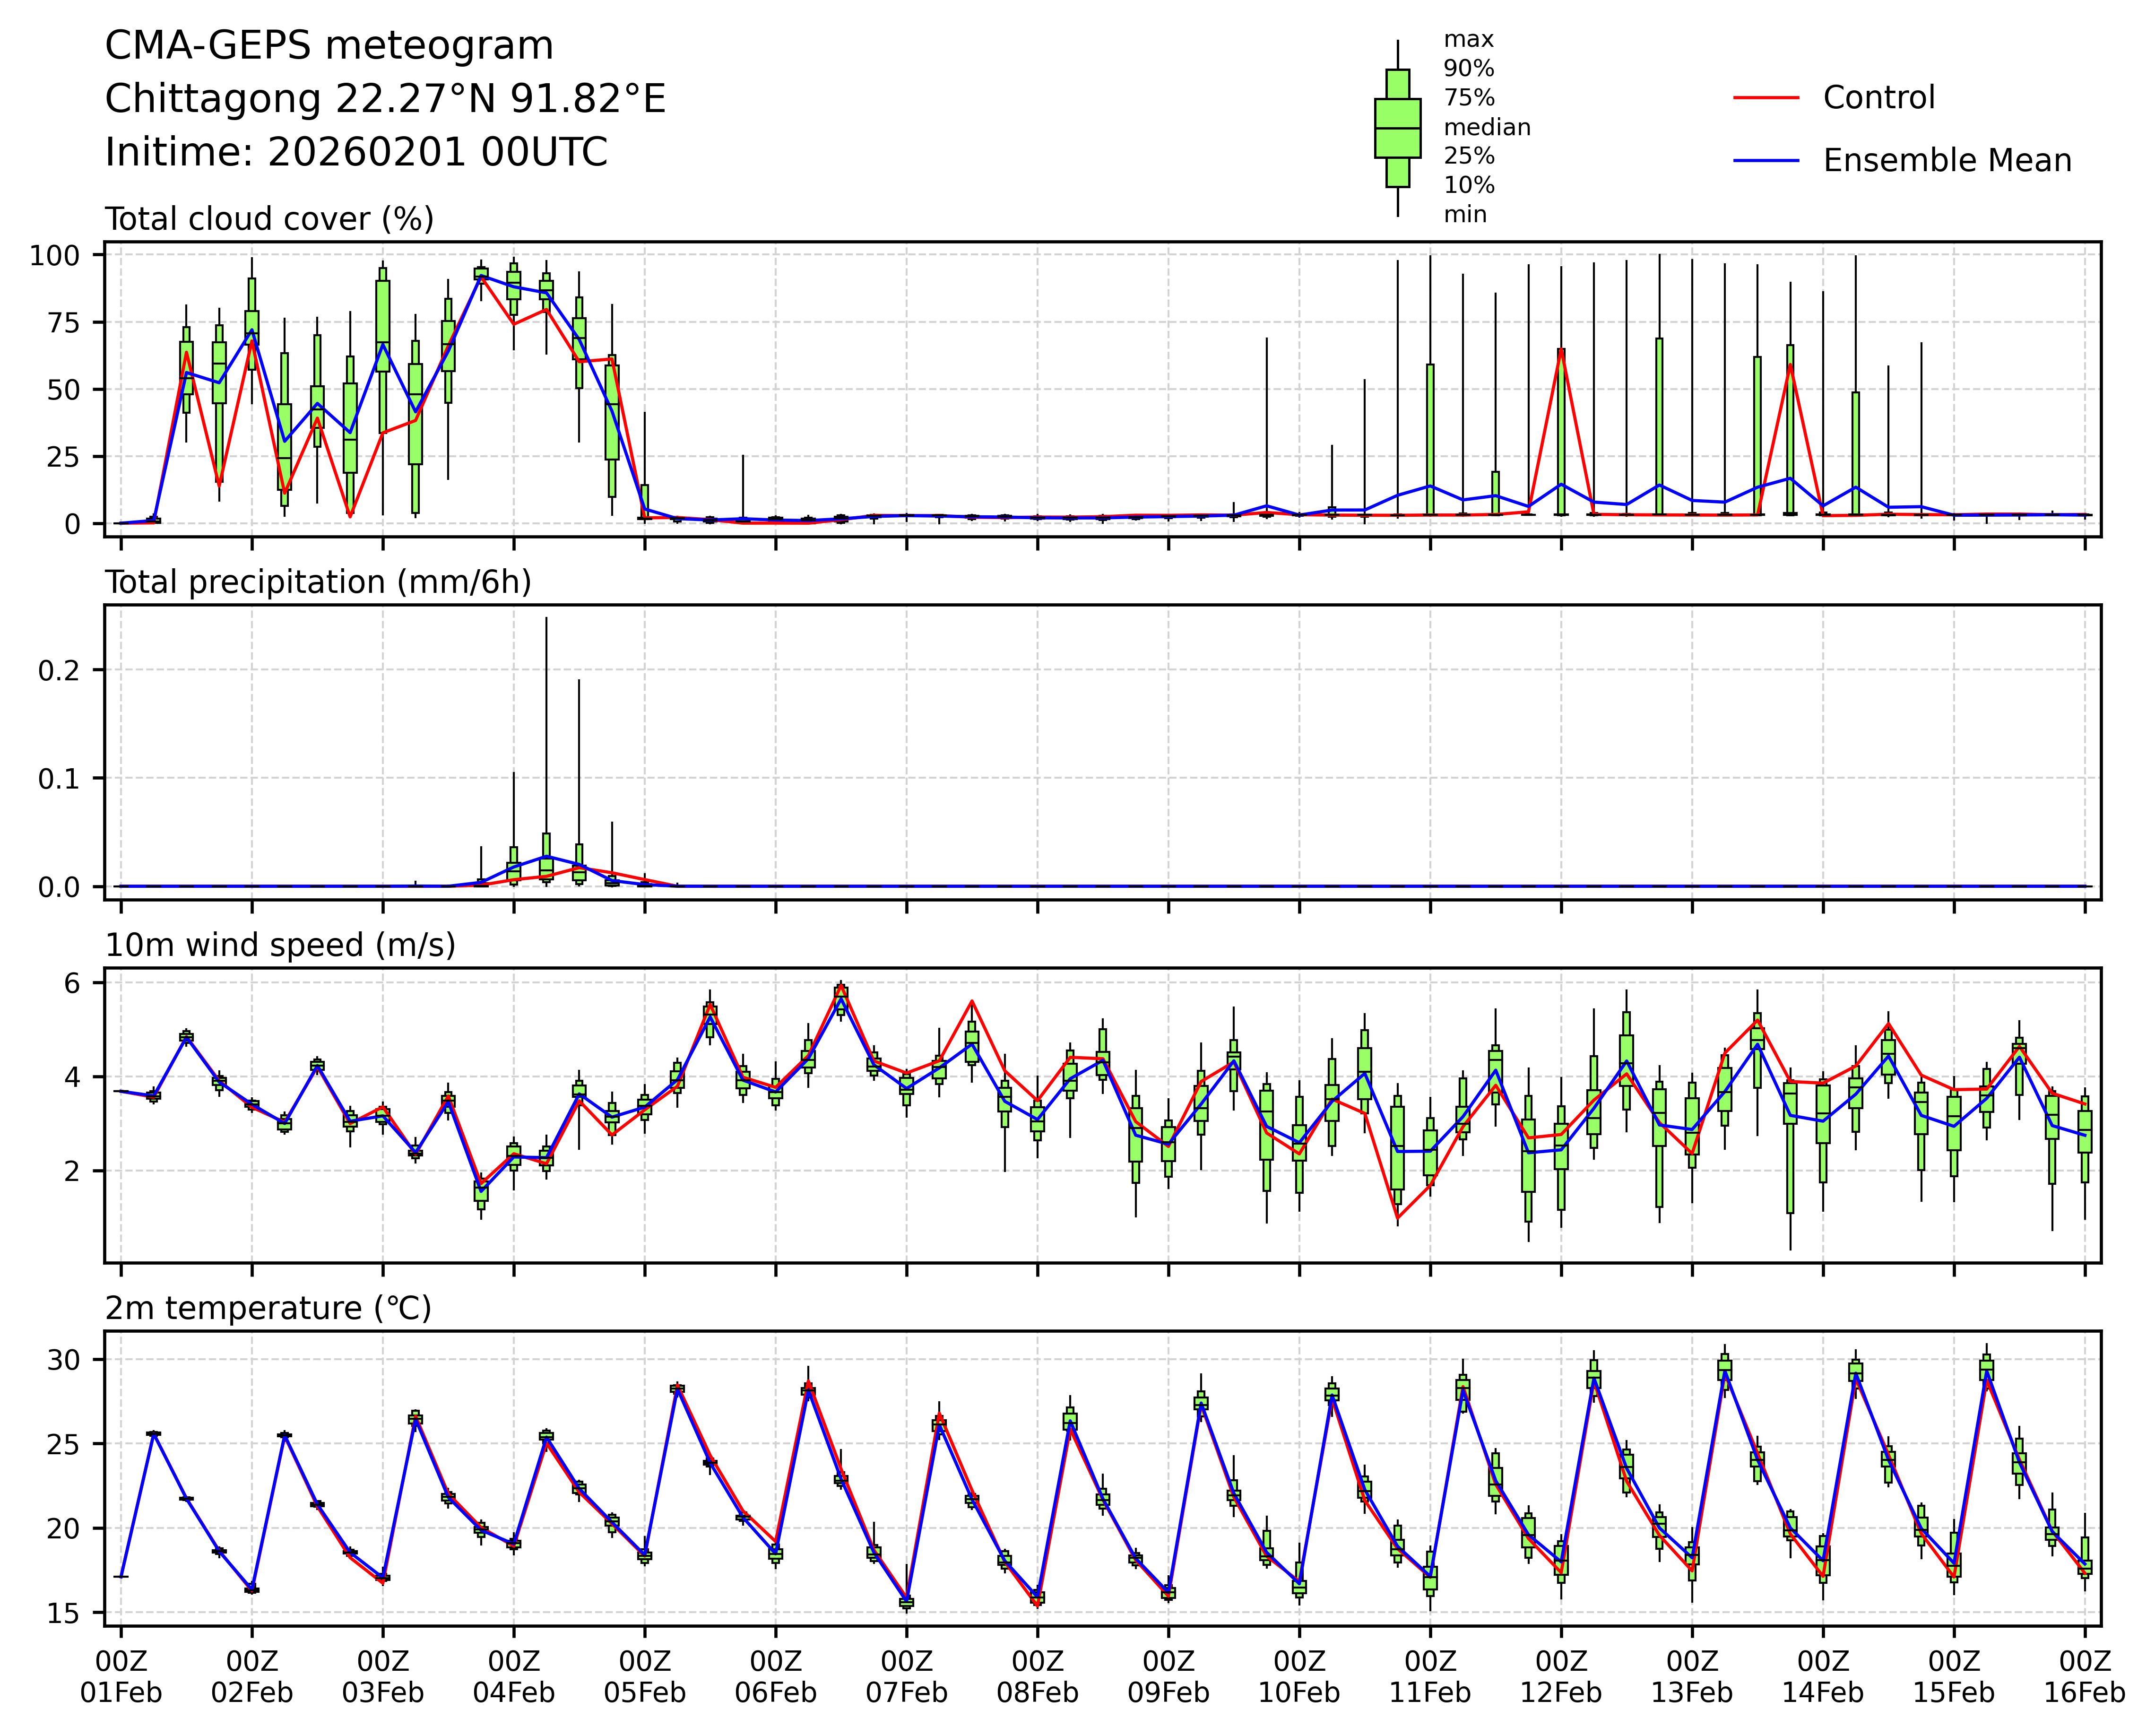
Task: Click the 00Z 16Feb axis label
Action: point(2084,1677)
